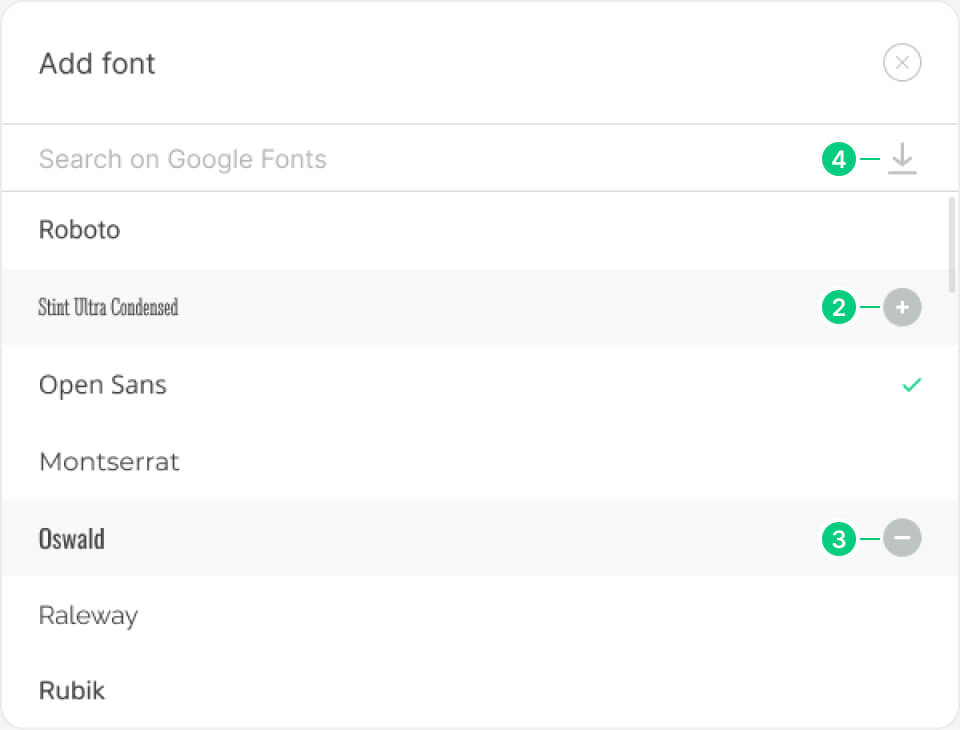Viewport: 960px width, 730px height.
Task: Click empty header space right of title
Action: pos(500,64)
